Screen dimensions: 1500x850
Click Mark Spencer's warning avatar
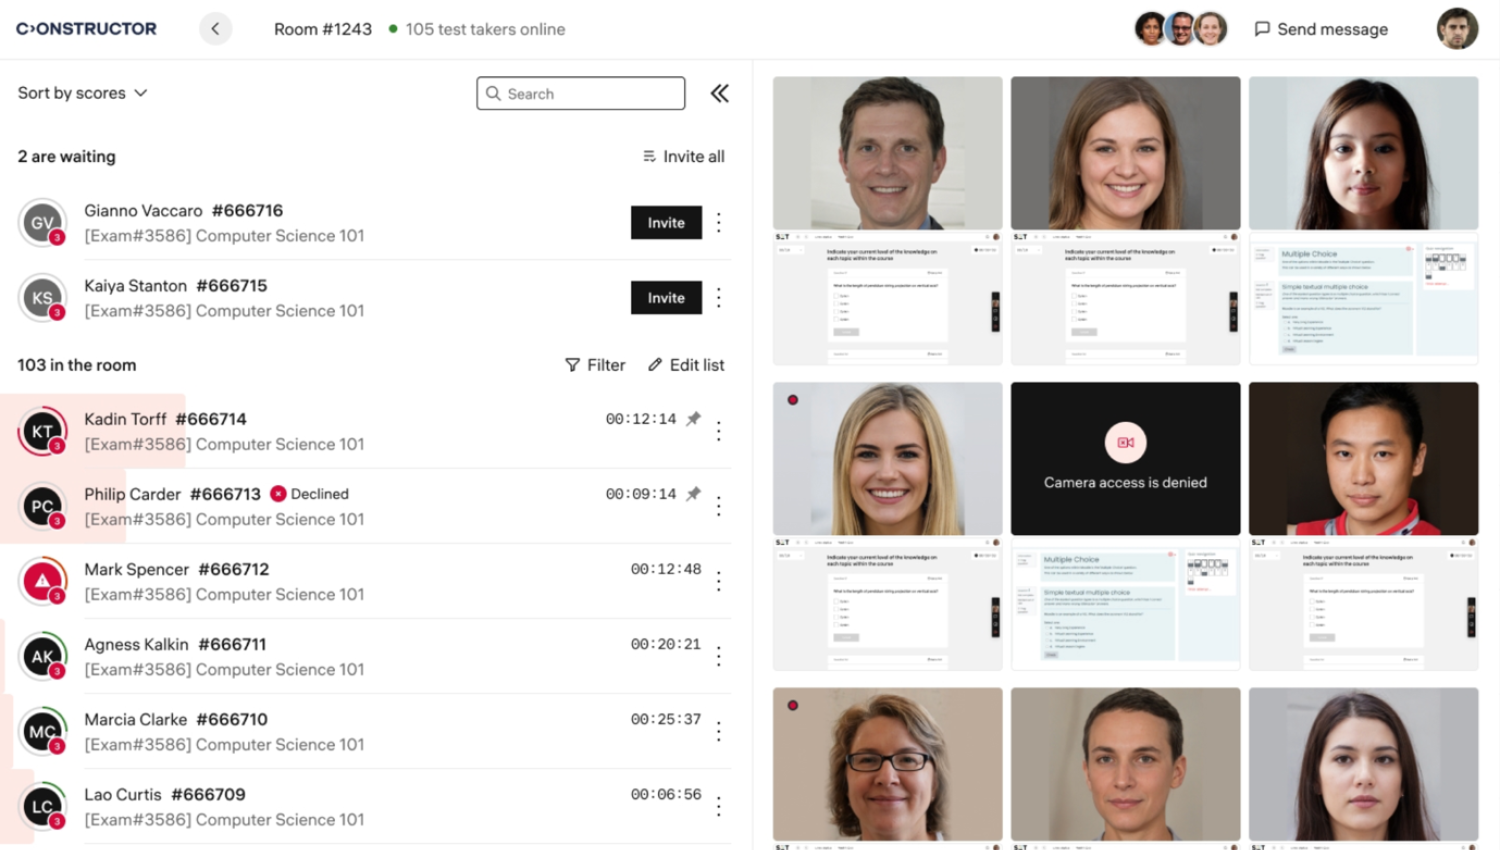click(42, 581)
